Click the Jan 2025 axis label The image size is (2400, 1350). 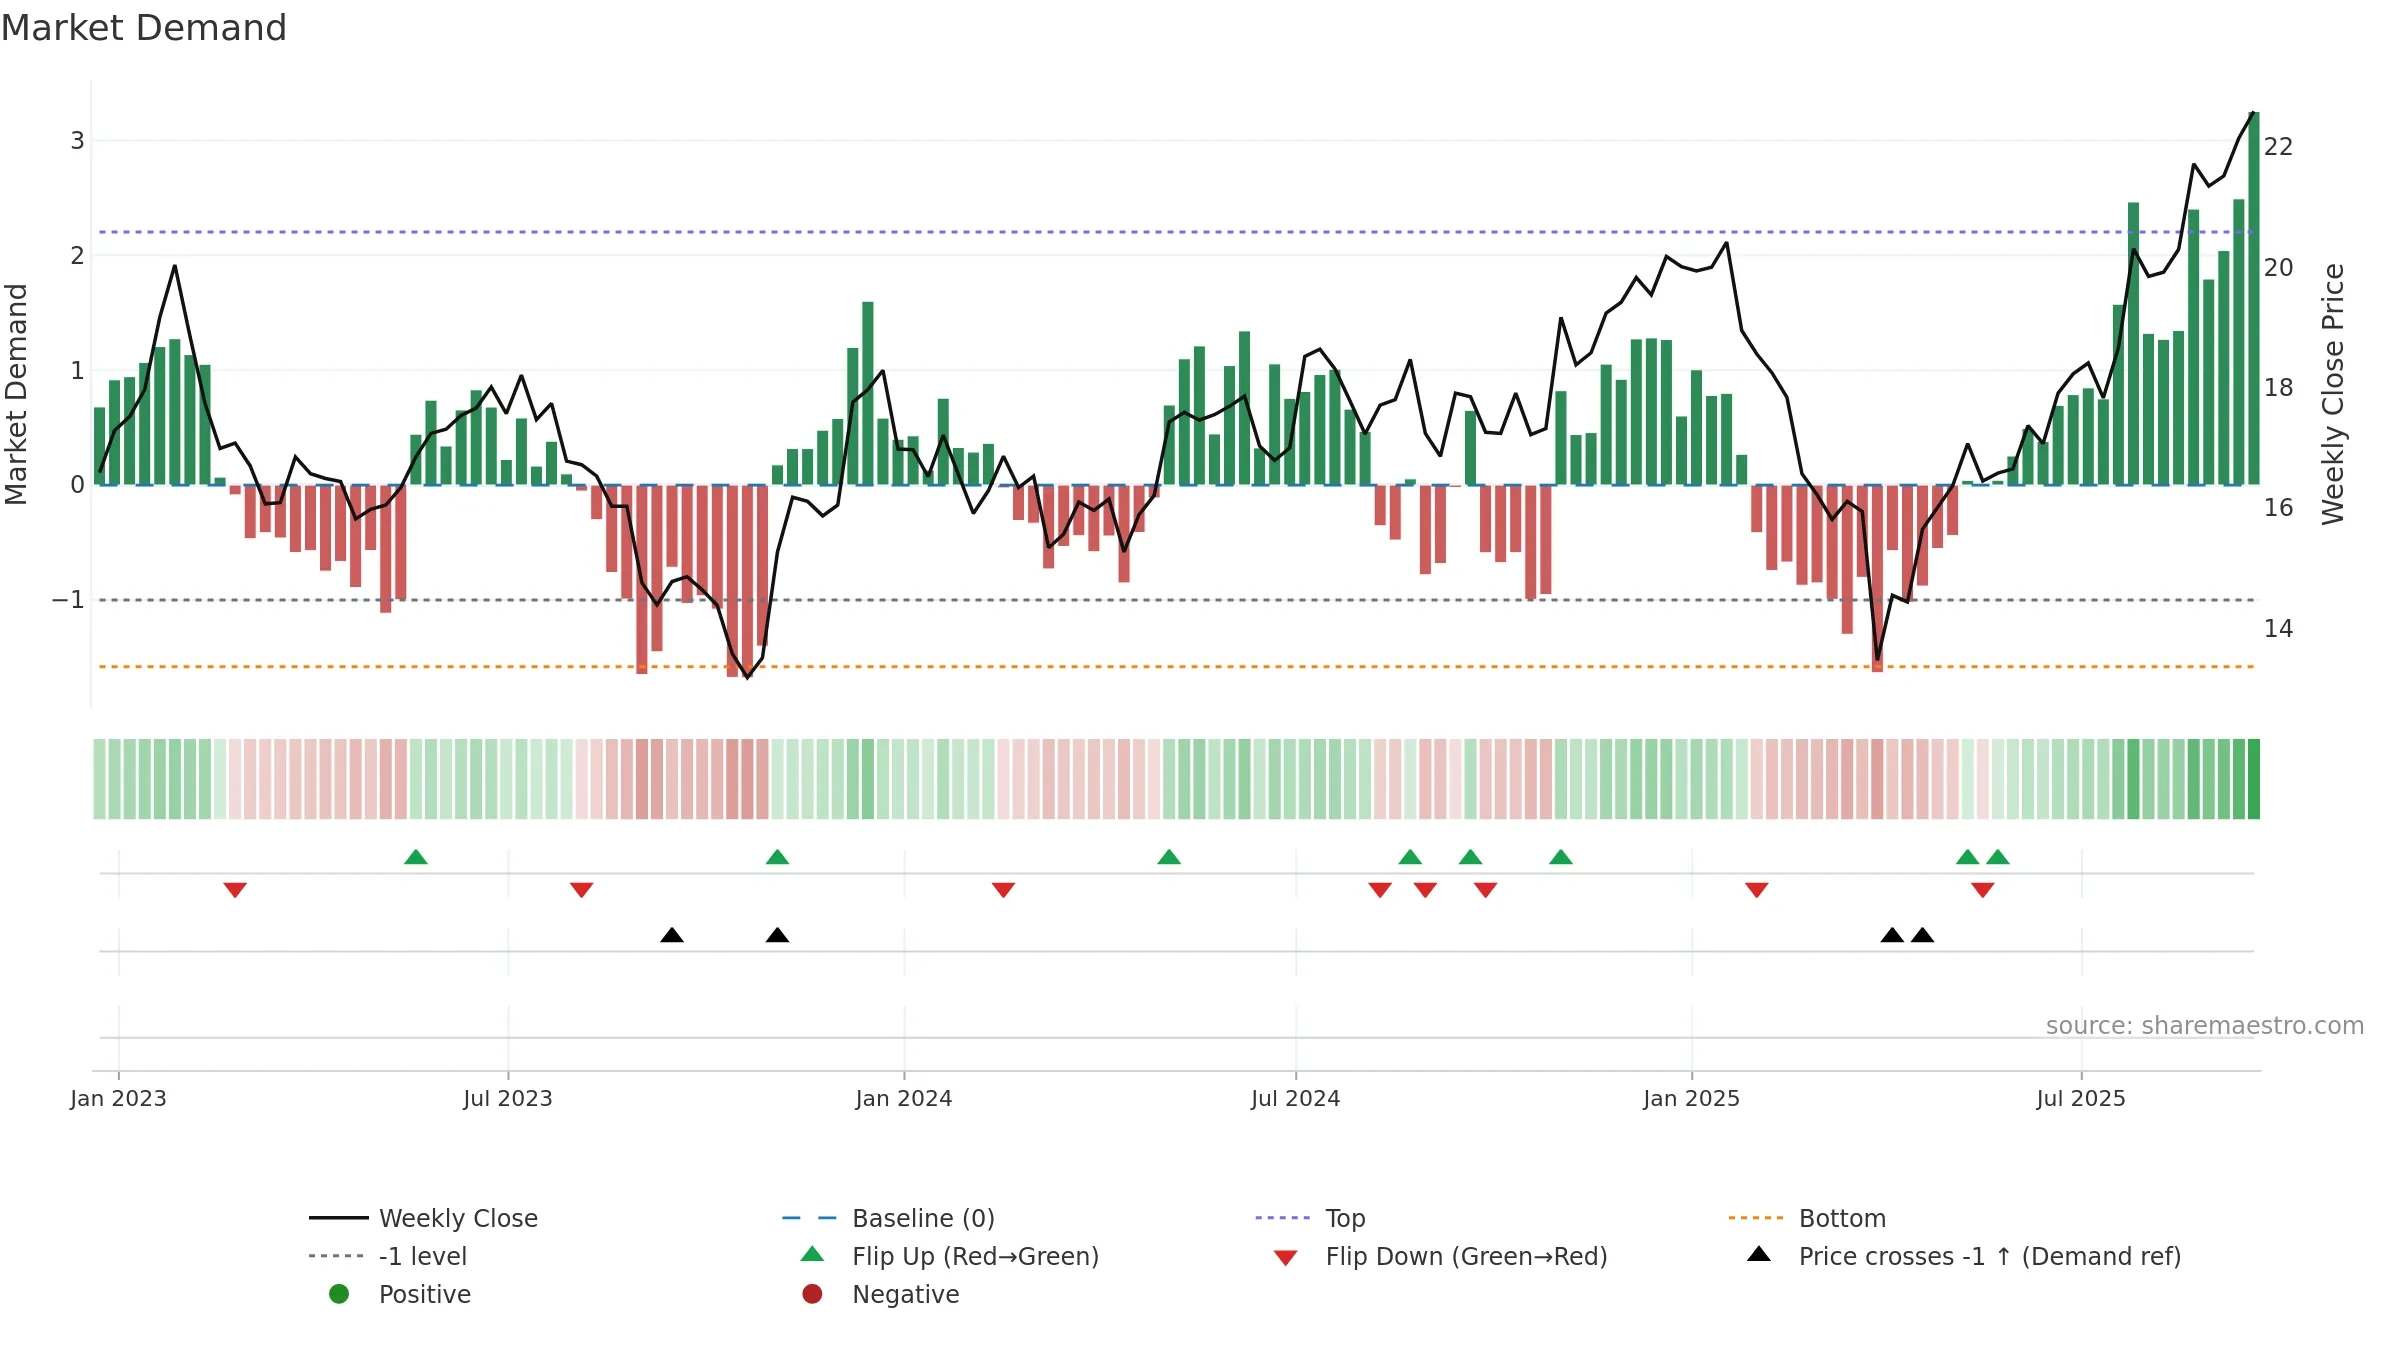(1691, 1099)
